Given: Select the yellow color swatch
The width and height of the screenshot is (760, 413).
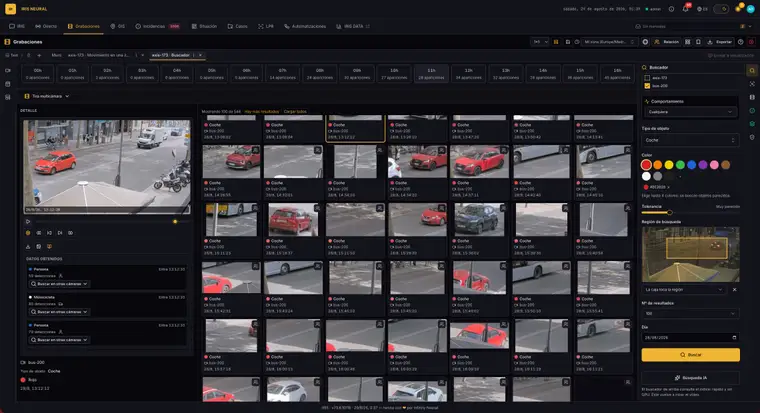Looking at the screenshot, I should point(669,165).
